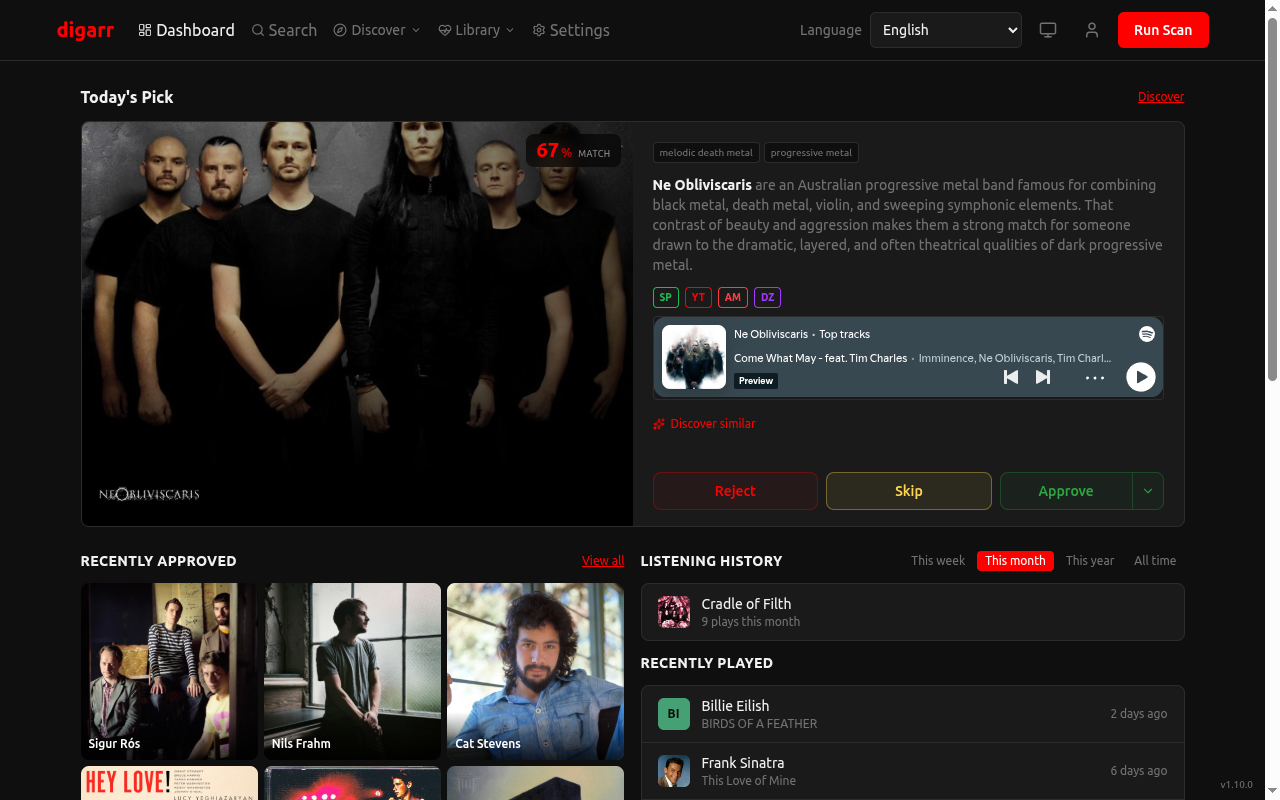Toggle the display theme monitor icon
The width and height of the screenshot is (1280, 800).
click(x=1048, y=30)
